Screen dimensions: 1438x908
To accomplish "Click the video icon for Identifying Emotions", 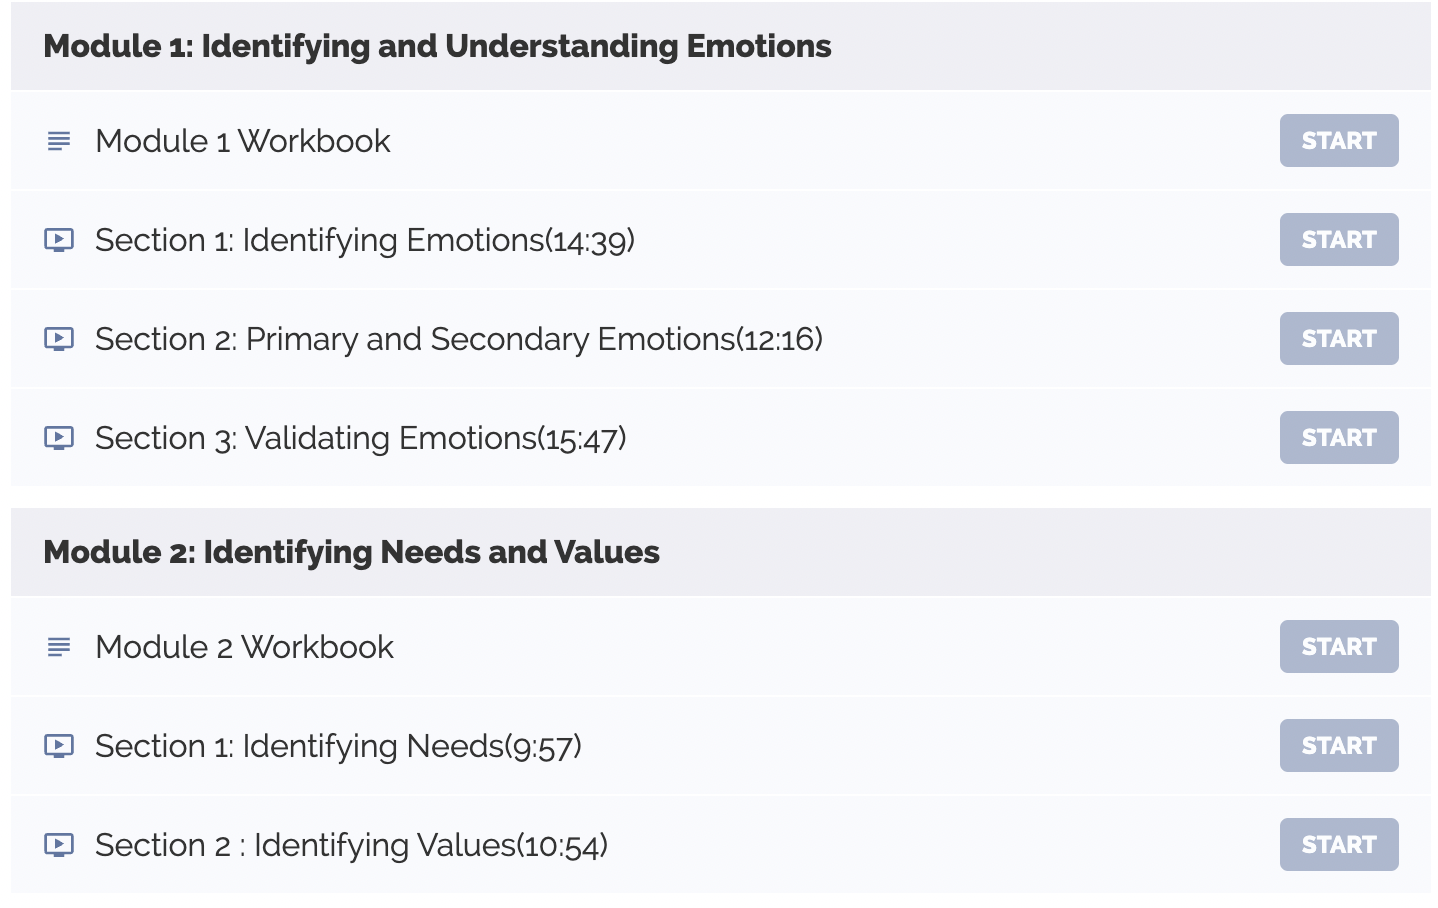I will coord(59,240).
